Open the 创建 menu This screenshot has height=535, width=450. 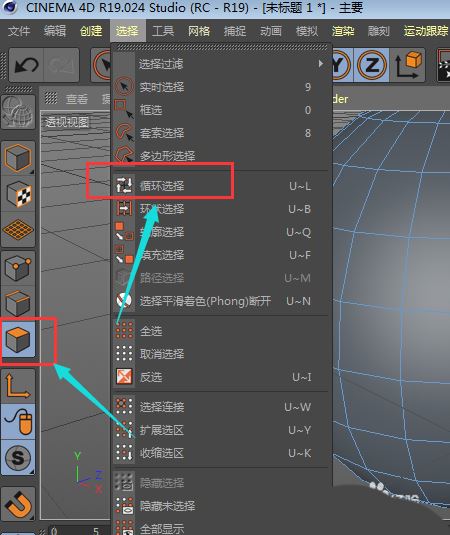pyautogui.click(x=91, y=31)
